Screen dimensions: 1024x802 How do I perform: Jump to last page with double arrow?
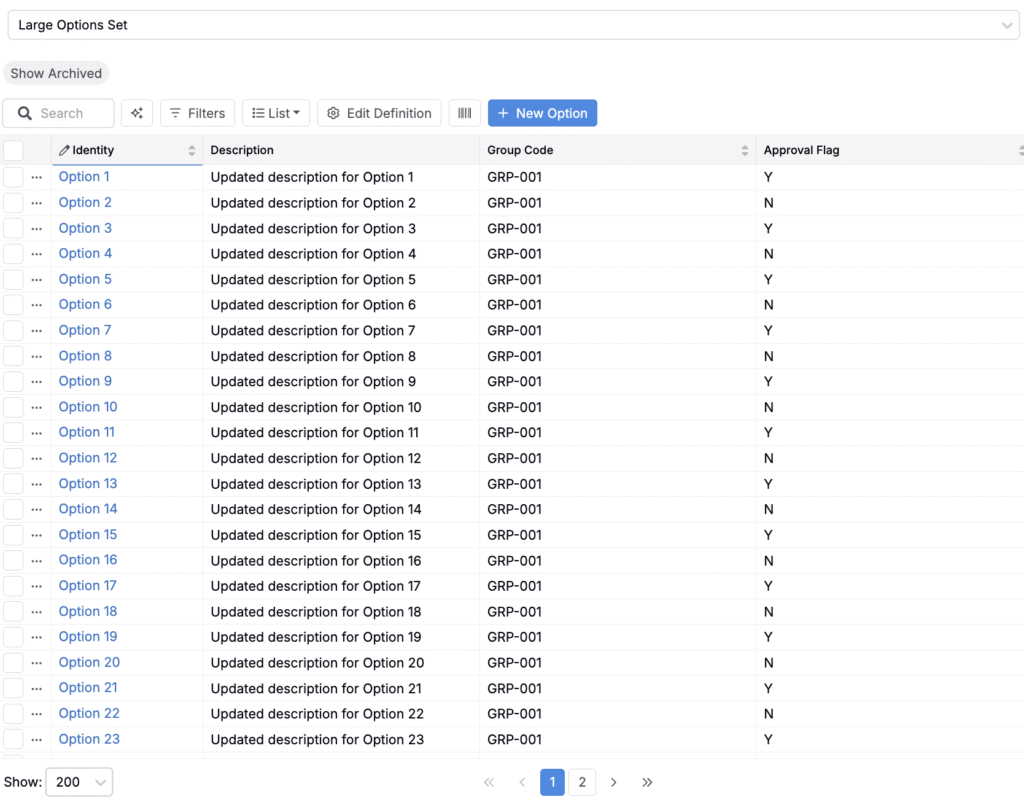coord(647,782)
